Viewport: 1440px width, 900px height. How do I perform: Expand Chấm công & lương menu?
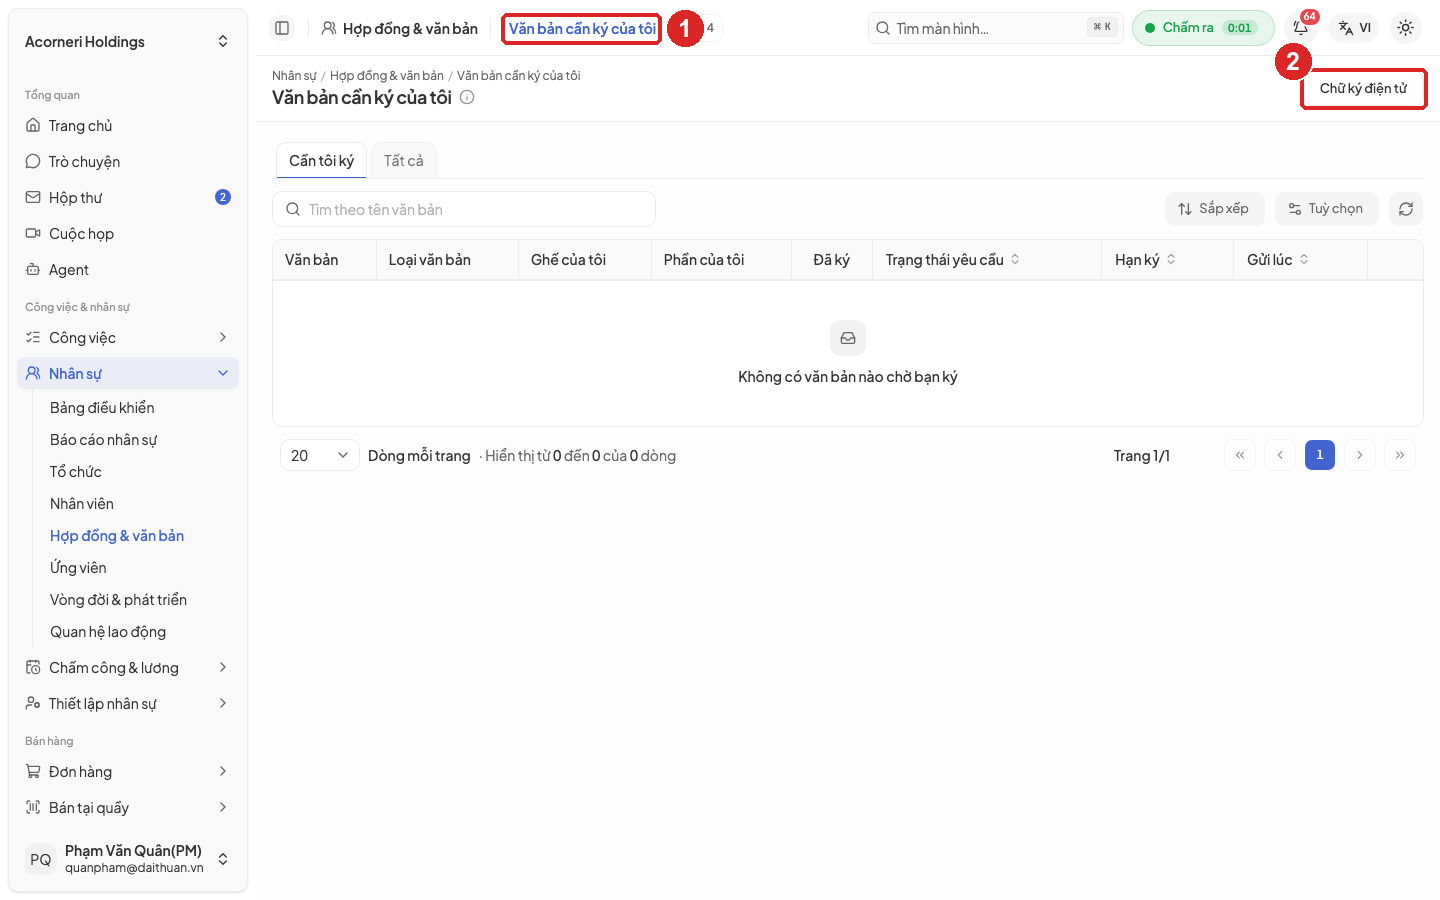[128, 668]
